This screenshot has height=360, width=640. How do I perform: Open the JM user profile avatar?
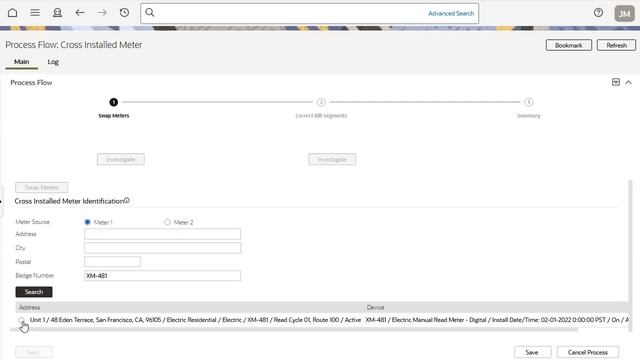[x=624, y=13]
